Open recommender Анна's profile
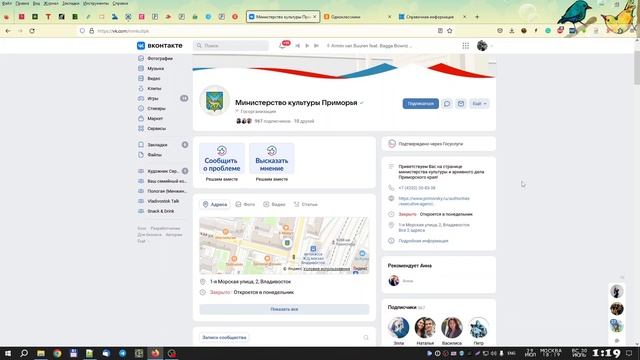 tap(394, 281)
